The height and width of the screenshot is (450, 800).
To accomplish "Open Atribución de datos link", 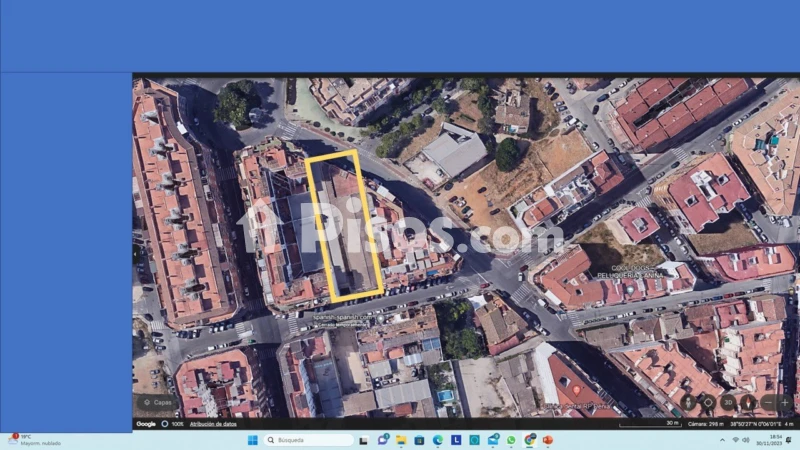I will pos(213,424).
